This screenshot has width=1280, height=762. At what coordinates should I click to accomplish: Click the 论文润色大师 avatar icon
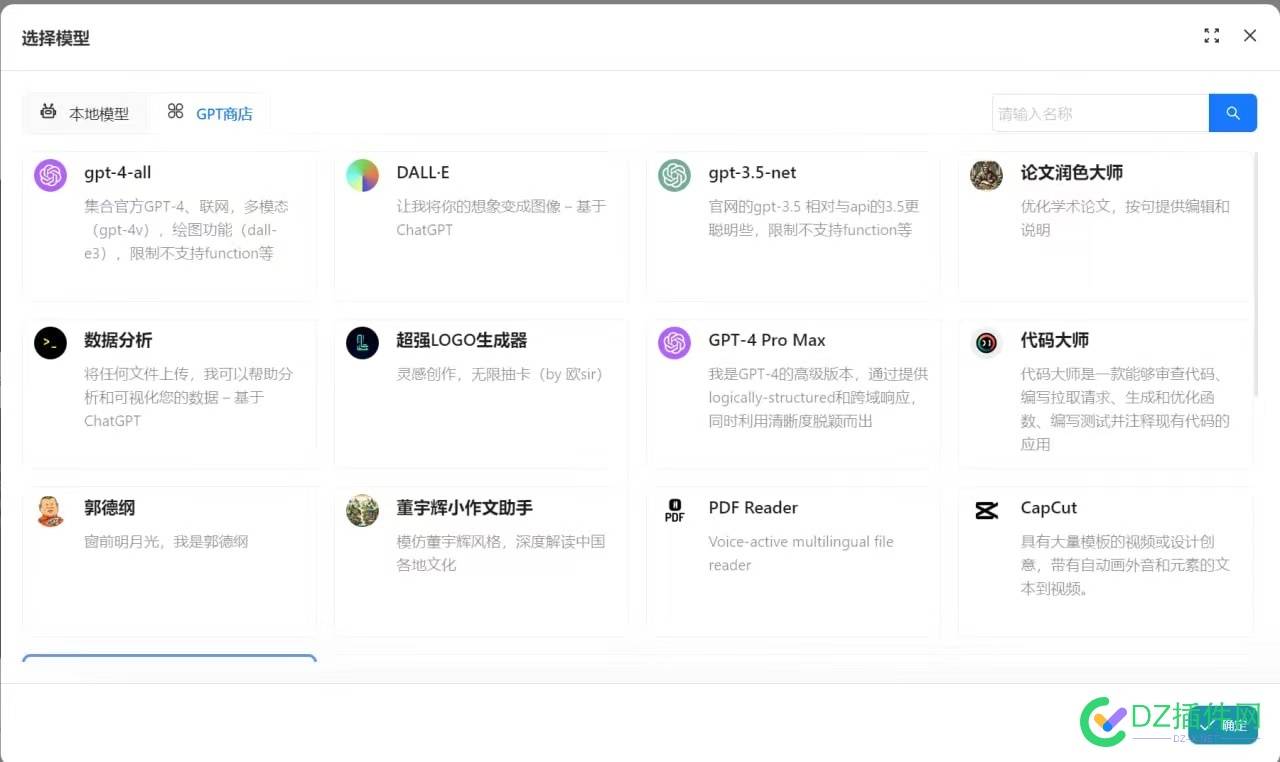tap(986, 176)
